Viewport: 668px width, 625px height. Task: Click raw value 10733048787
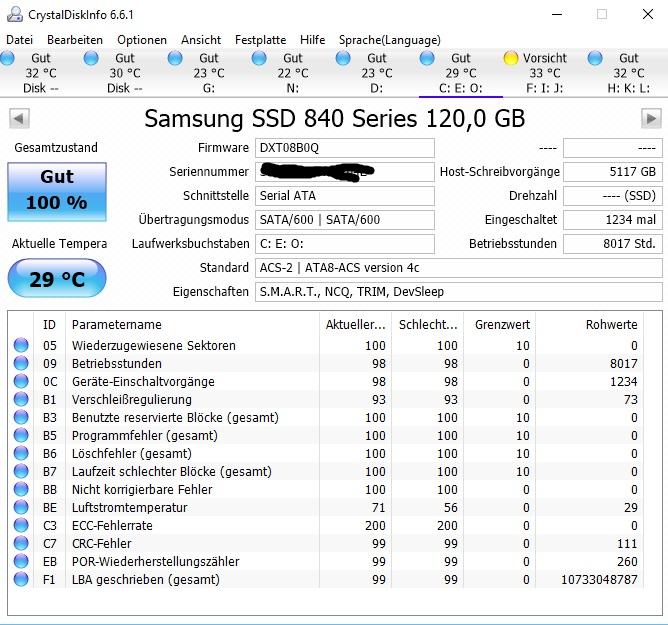tap(599, 579)
